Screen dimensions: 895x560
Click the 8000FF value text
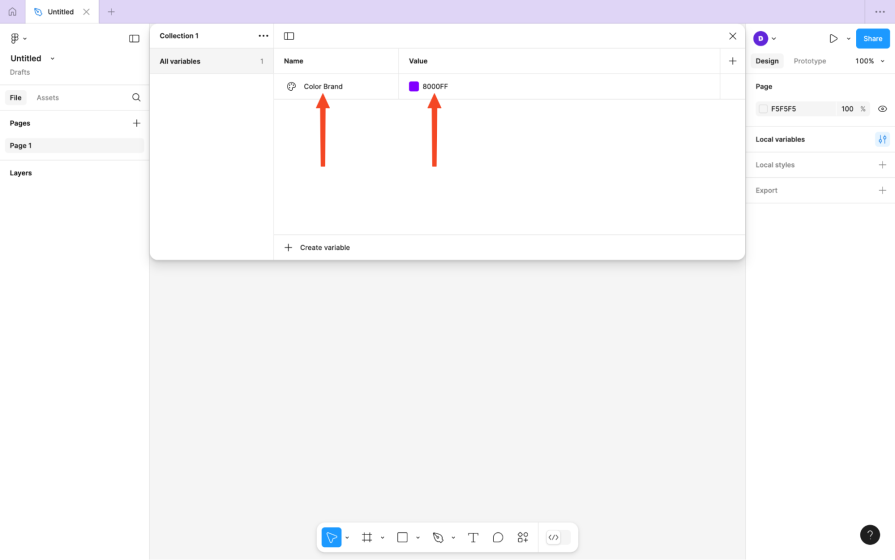click(435, 87)
